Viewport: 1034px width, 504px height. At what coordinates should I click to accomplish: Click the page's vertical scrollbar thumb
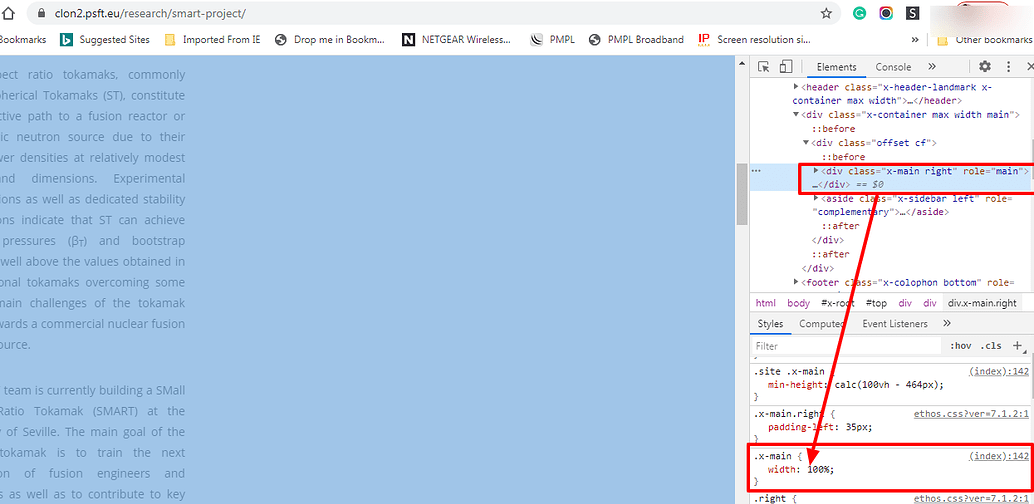[742, 195]
